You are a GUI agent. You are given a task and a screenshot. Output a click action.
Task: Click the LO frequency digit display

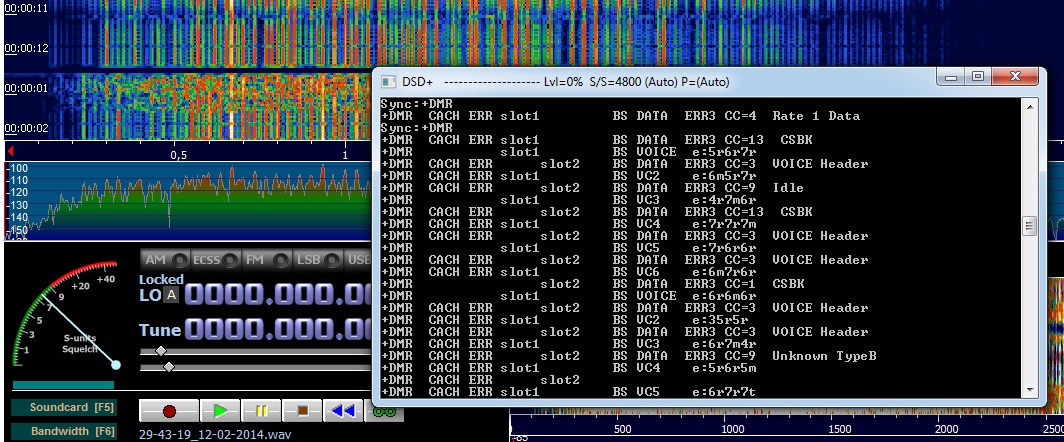(278, 295)
